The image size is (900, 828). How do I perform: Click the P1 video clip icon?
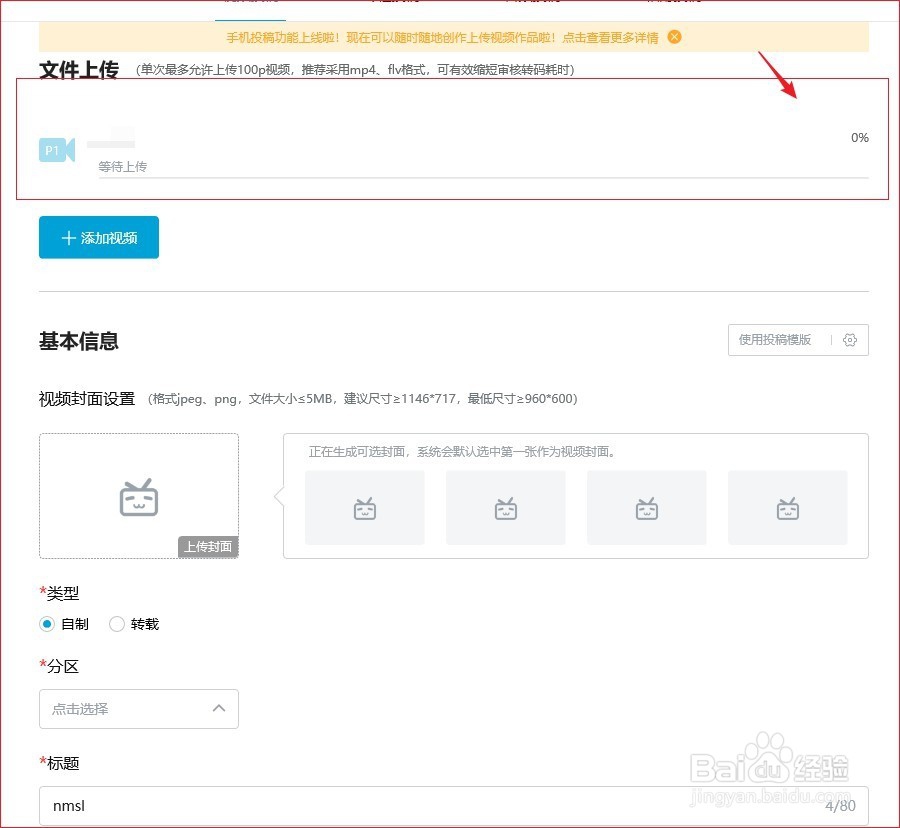(56, 149)
